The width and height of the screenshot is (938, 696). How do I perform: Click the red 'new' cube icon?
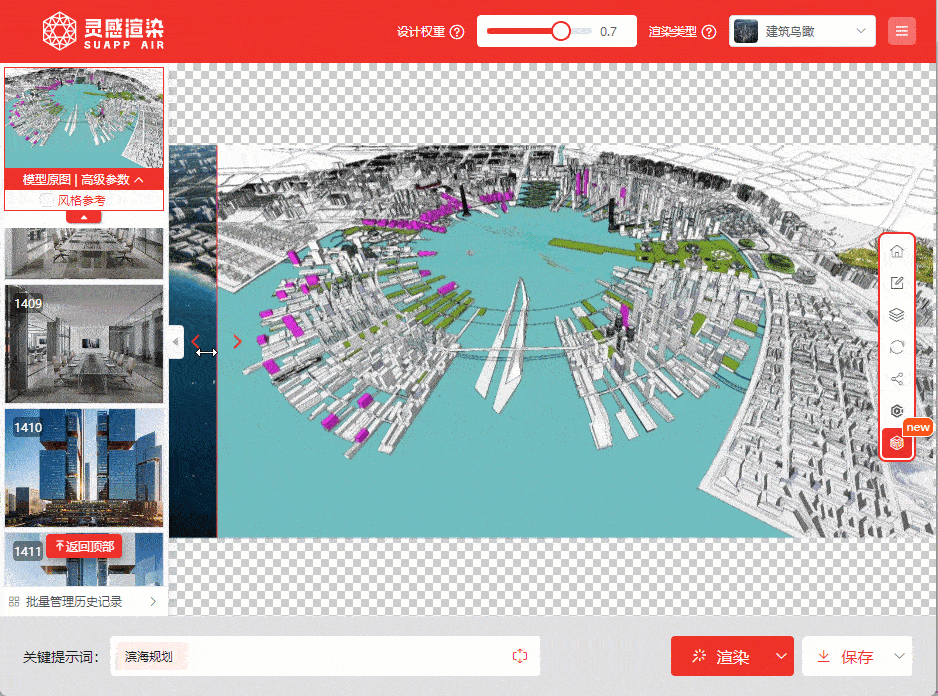point(897,442)
